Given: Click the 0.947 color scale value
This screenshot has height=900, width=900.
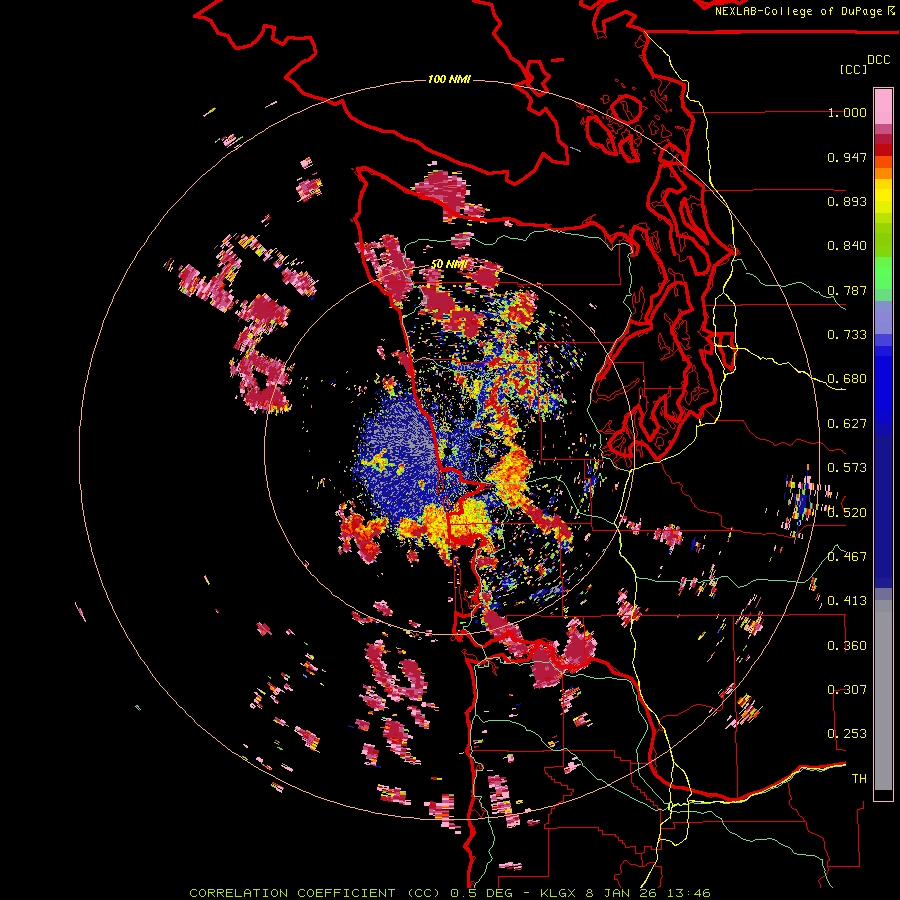Looking at the screenshot, I should (847, 157).
